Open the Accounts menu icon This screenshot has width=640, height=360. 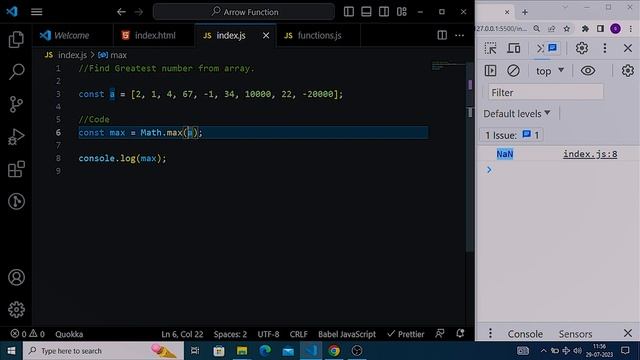(16, 278)
